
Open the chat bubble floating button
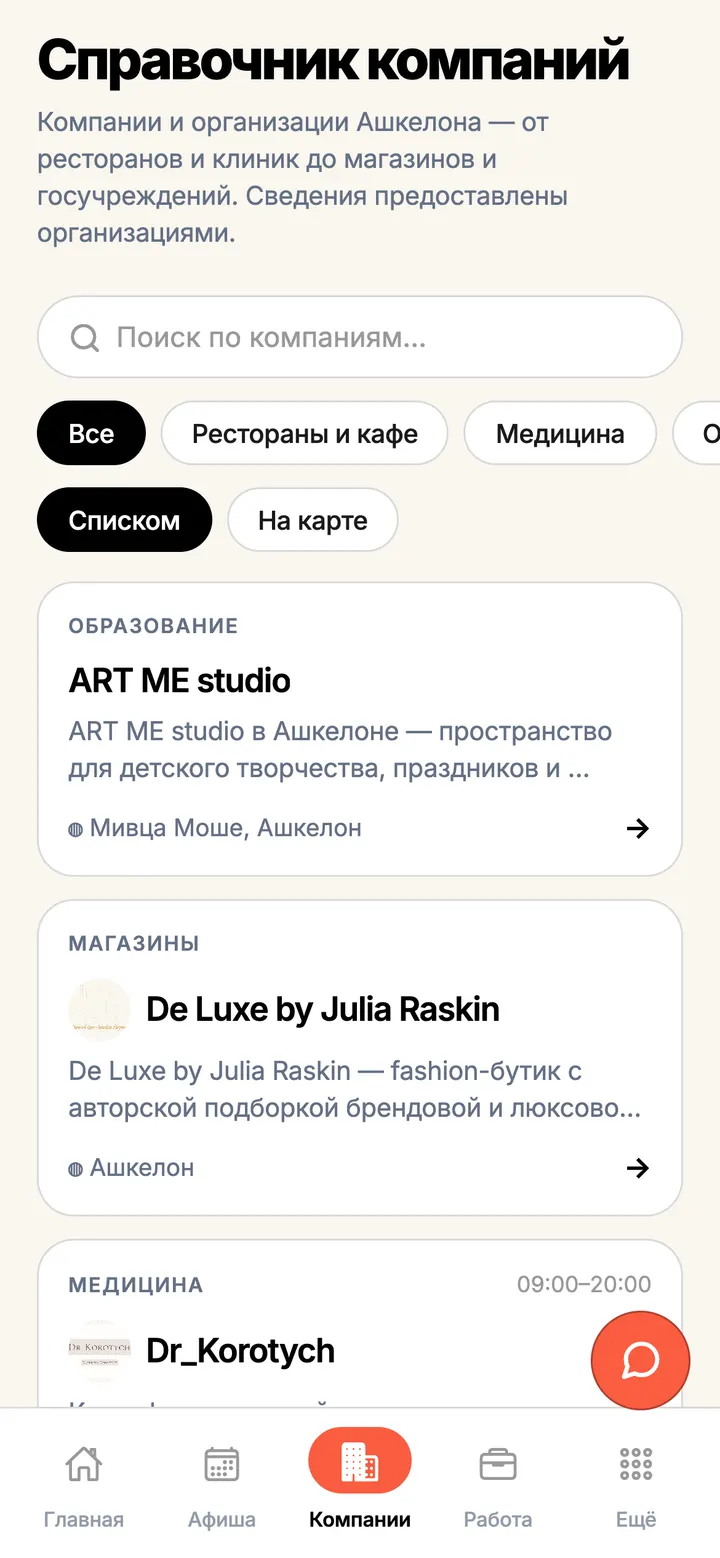[640, 1360]
